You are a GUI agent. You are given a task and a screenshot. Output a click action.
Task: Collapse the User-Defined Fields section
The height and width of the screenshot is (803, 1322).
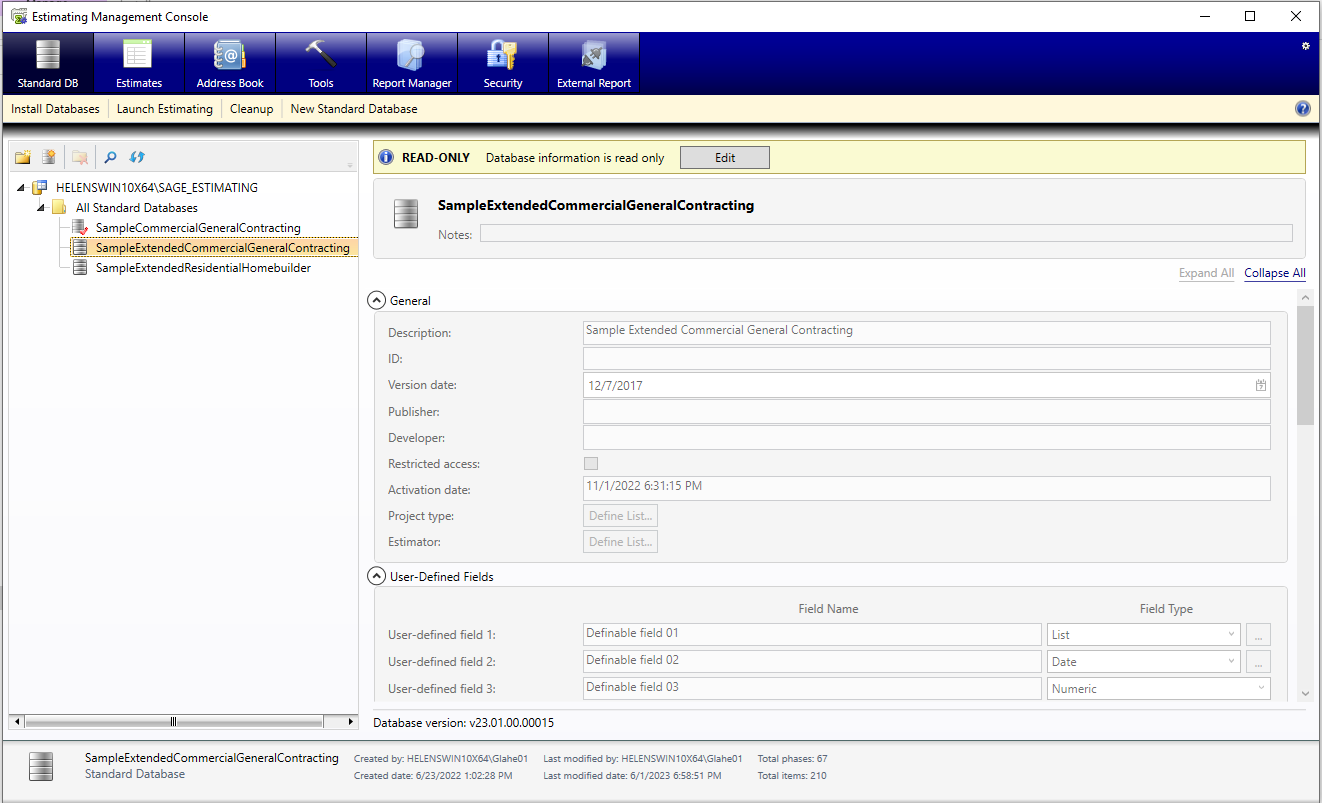(x=377, y=576)
